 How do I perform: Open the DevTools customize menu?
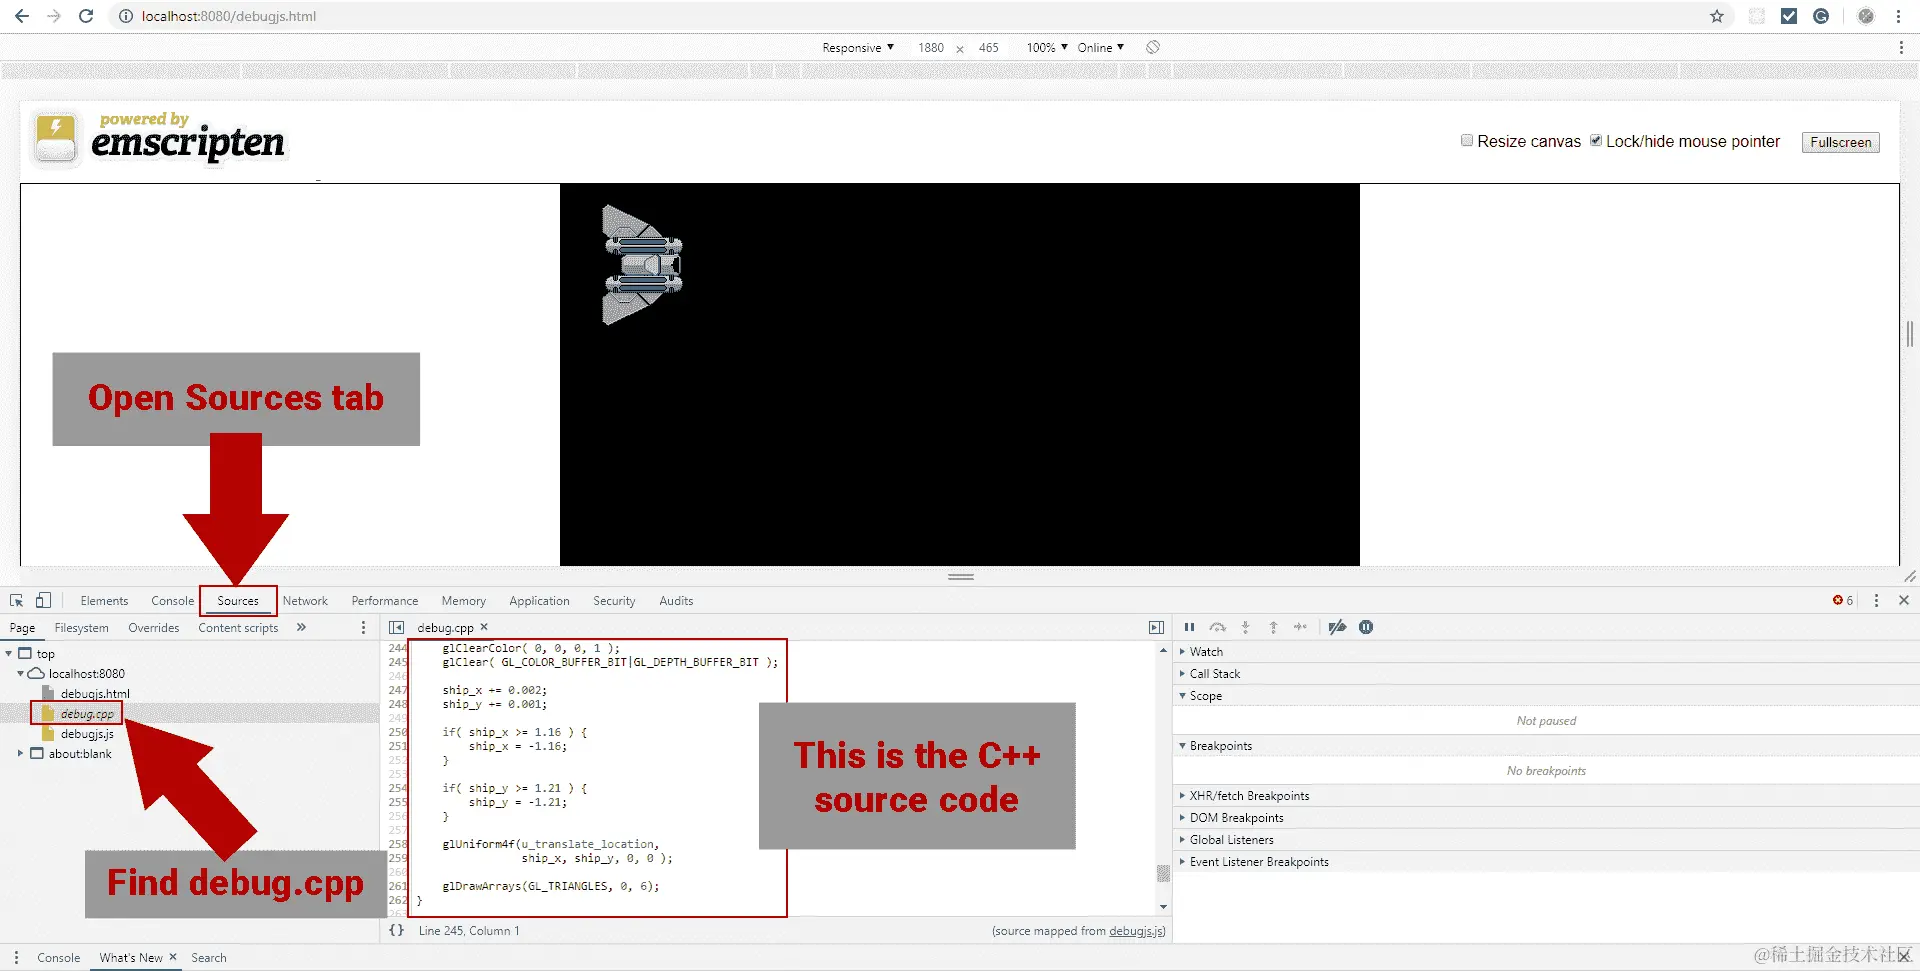coord(1876,600)
